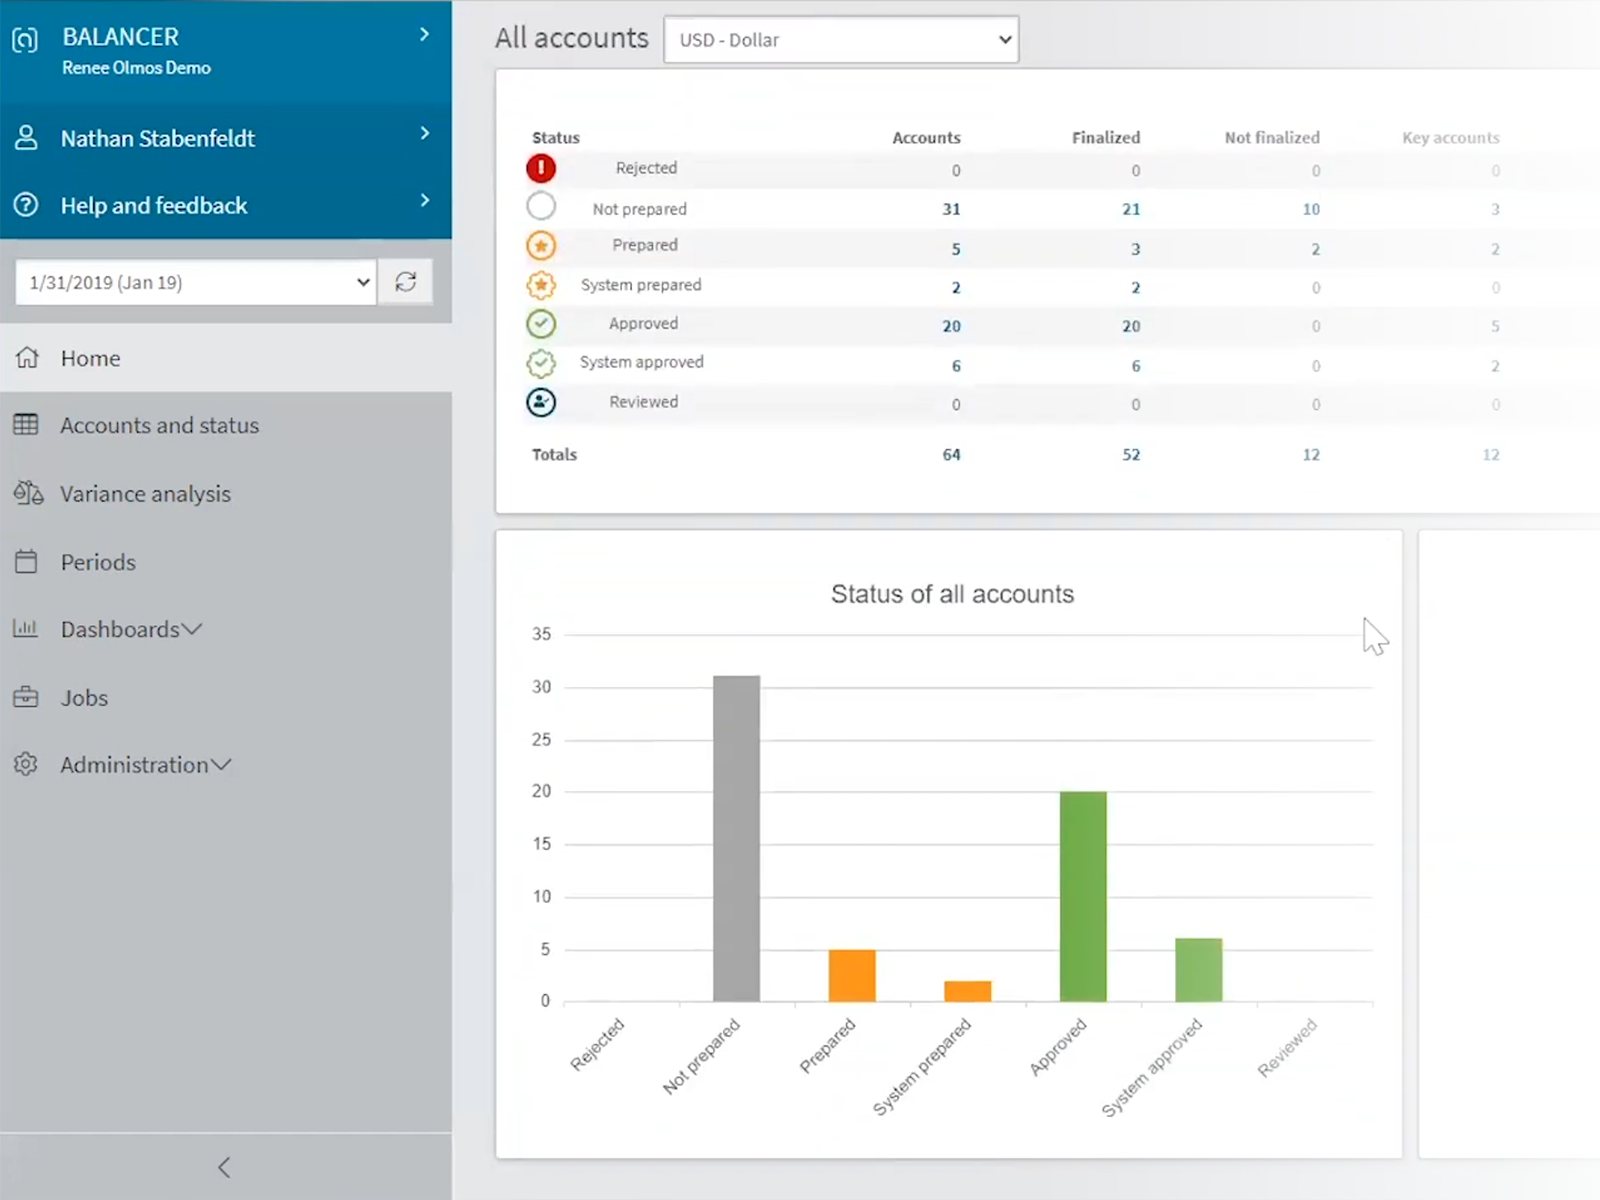Click the green Approved checkmark icon
The width and height of the screenshot is (1600, 1200).
541,324
